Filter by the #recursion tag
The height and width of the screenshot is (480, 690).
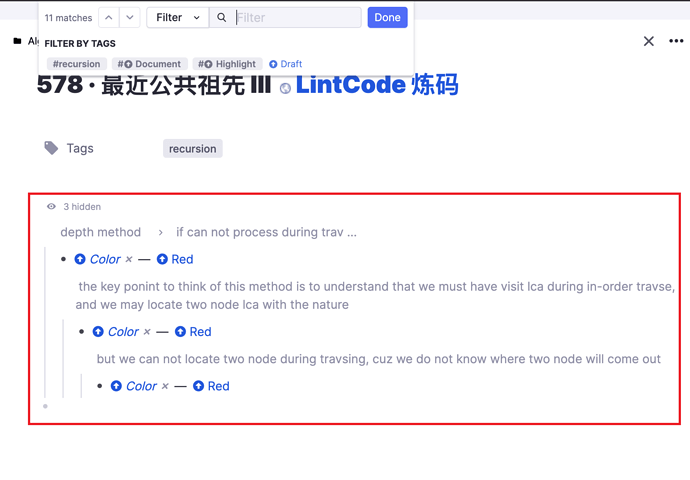coord(77,64)
